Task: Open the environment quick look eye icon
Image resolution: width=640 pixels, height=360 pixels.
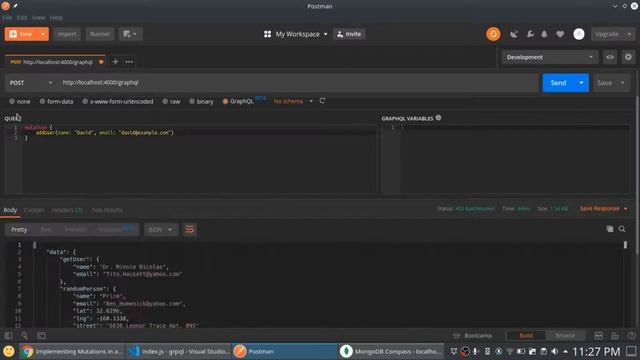Action: coord(610,57)
